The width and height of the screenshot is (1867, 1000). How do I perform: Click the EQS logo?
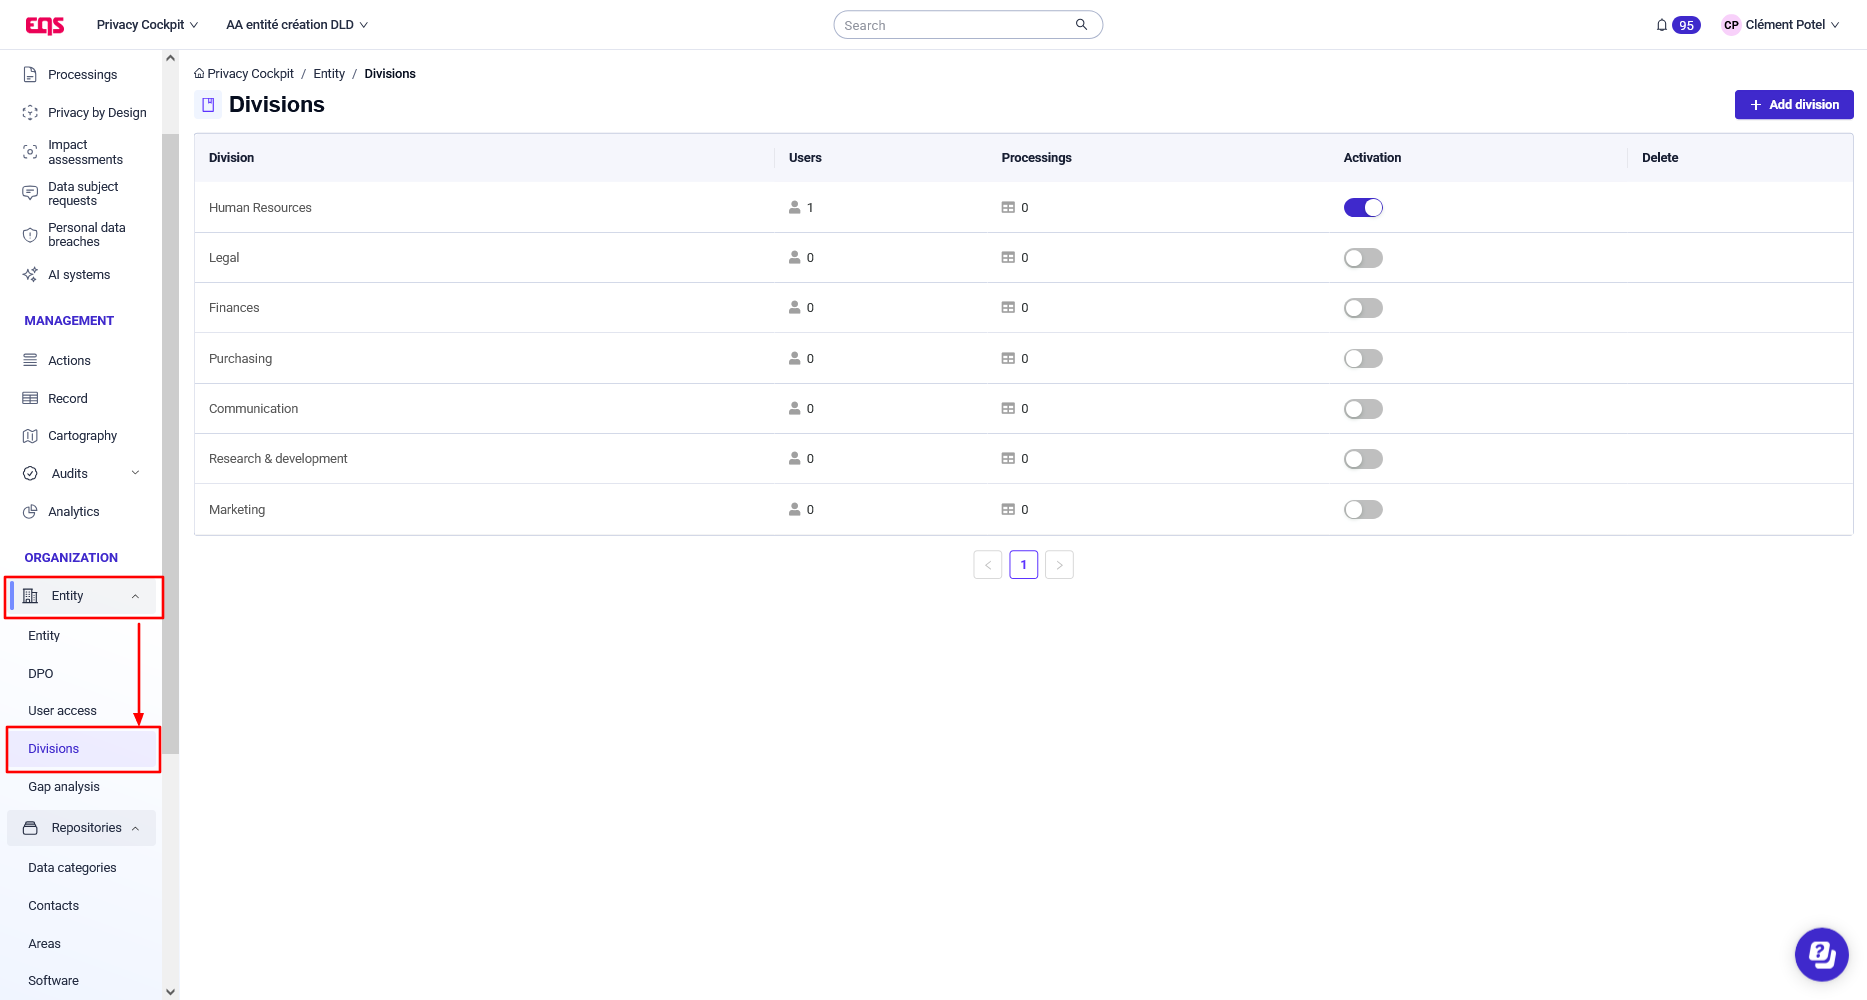[45, 25]
